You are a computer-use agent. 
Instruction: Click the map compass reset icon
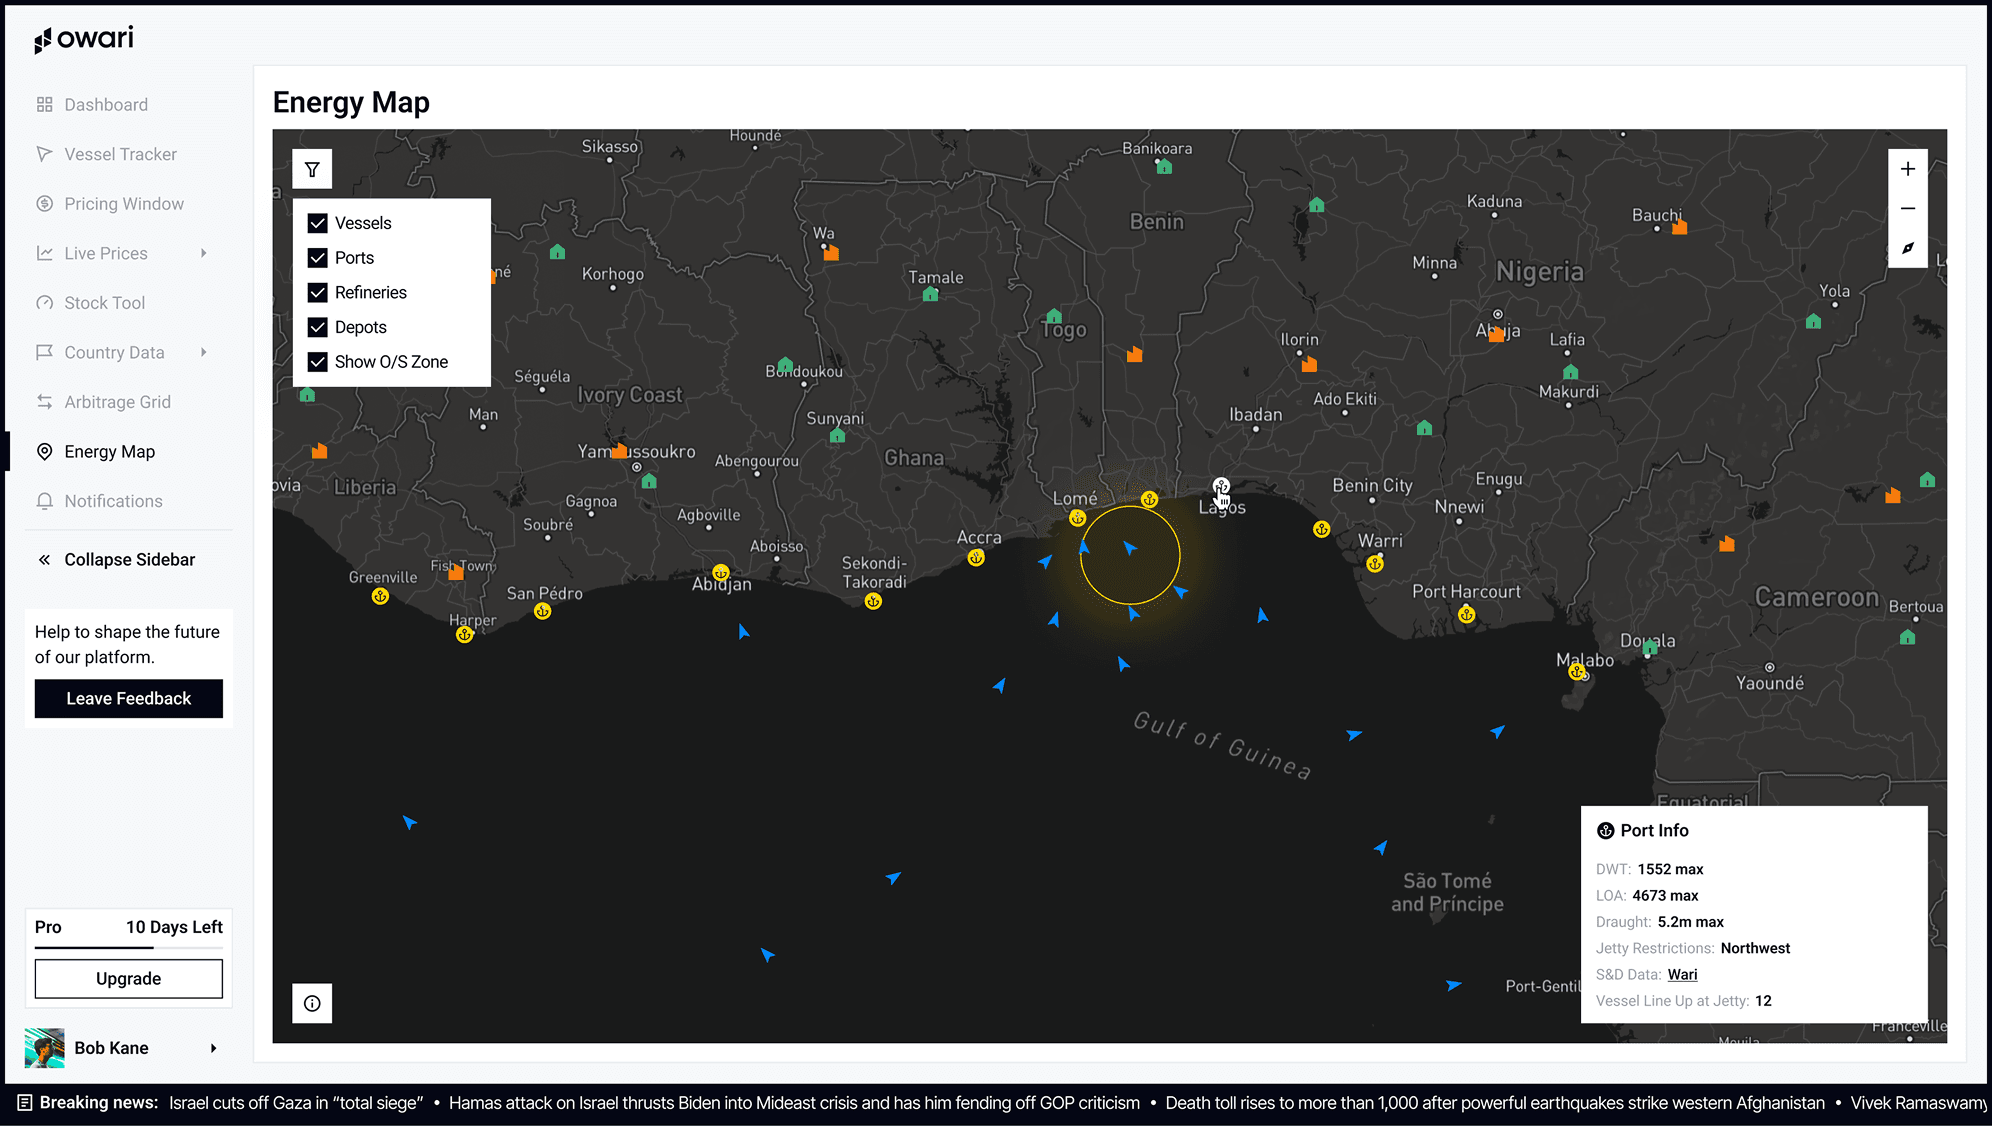[1907, 248]
